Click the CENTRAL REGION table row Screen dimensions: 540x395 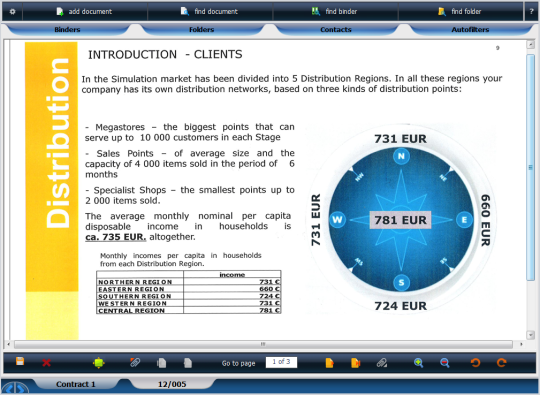pos(189,310)
